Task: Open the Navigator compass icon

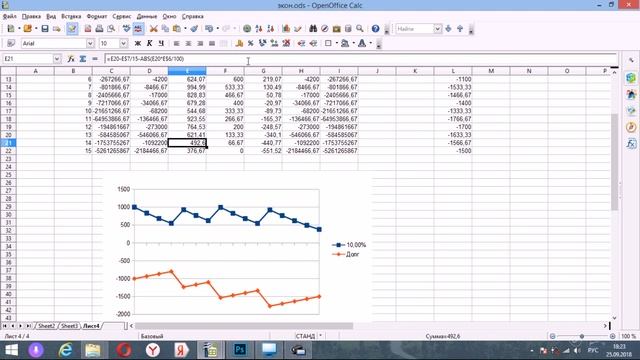Action: tap(325, 29)
